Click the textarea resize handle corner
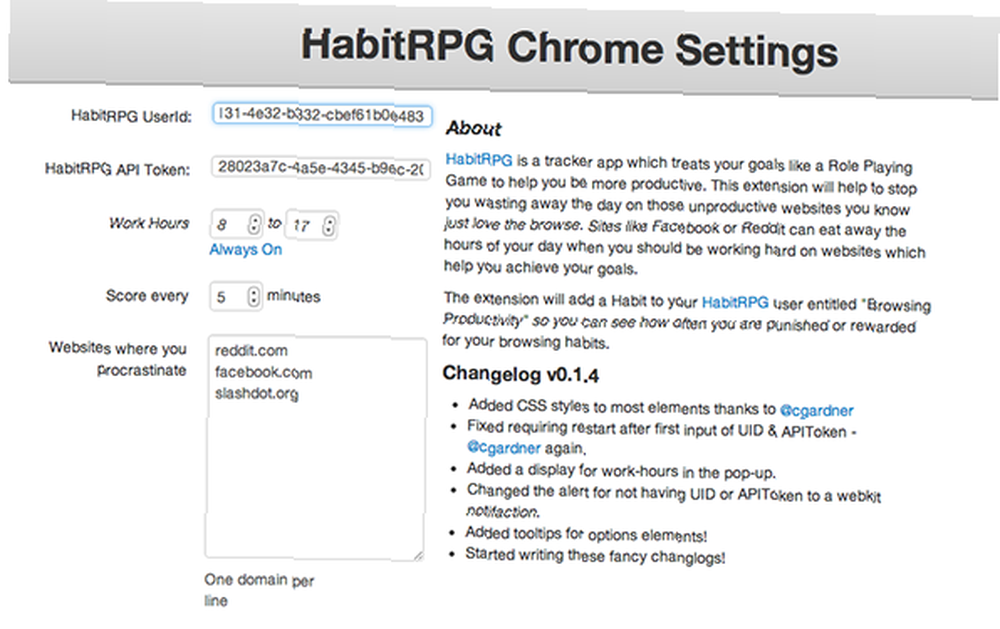The height and width of the screenshot is (629, 1000). [x=418, y=555]
